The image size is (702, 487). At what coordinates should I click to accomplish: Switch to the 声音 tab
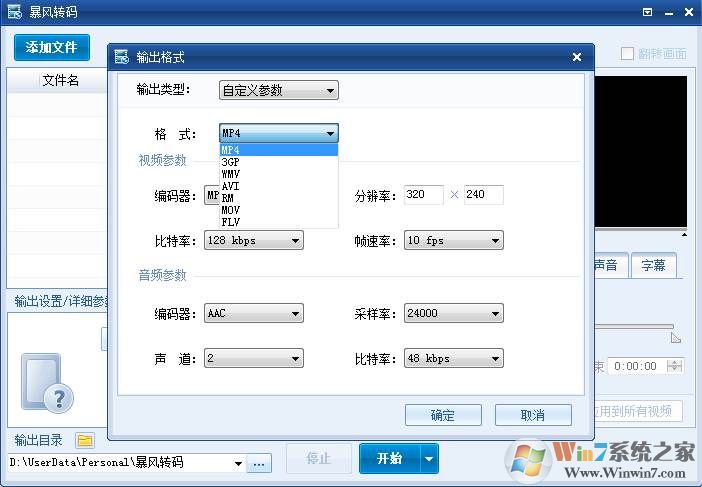[x=611, y=265]
